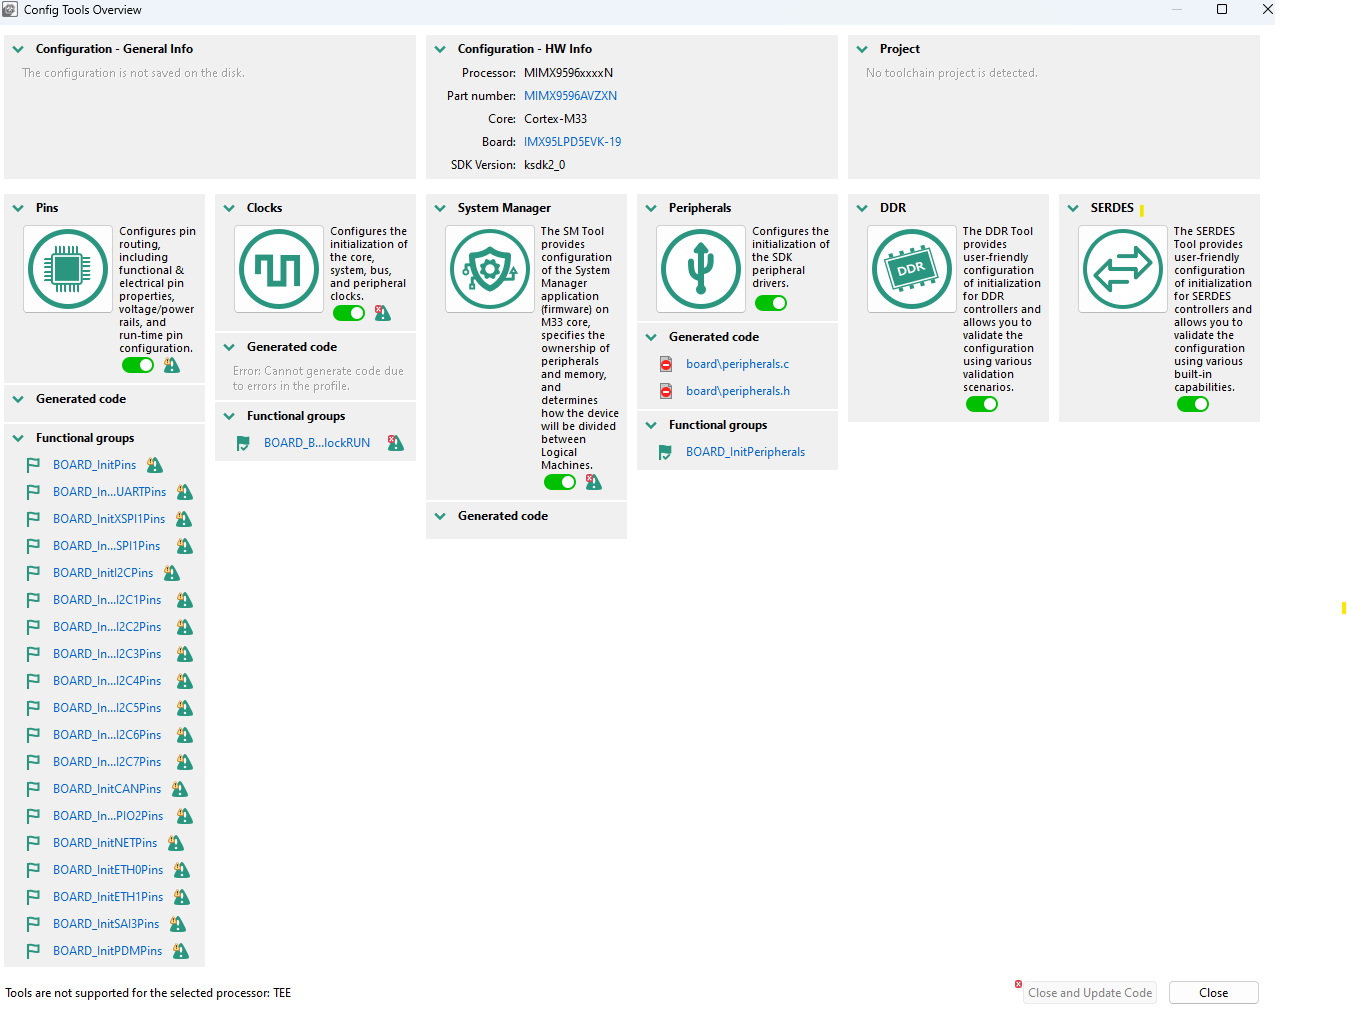
Task: Open the MIMX9596AVZXN part number link
Action: [x=570, y=96]
